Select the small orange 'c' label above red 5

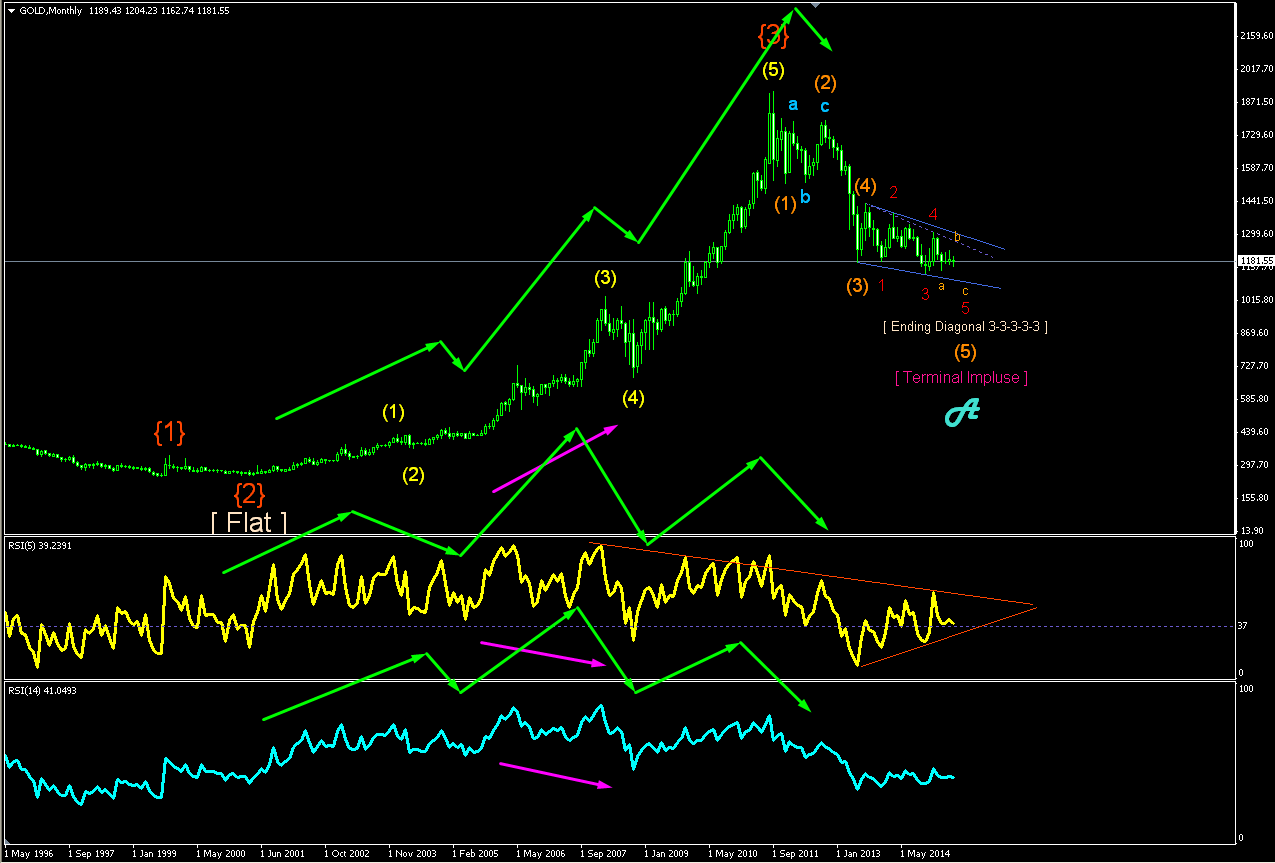pyautogui.click(x=965, y=291)
